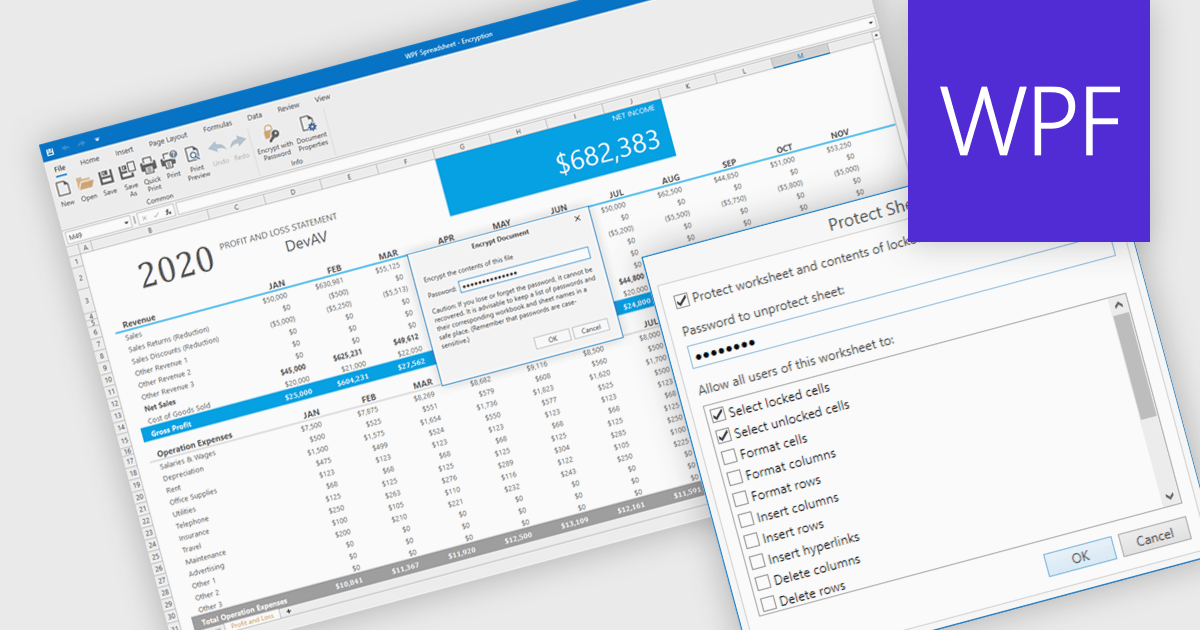Switch to the File ribbon tab
The height and width of the screenshot is (630, 1200).
click(60, 167)
